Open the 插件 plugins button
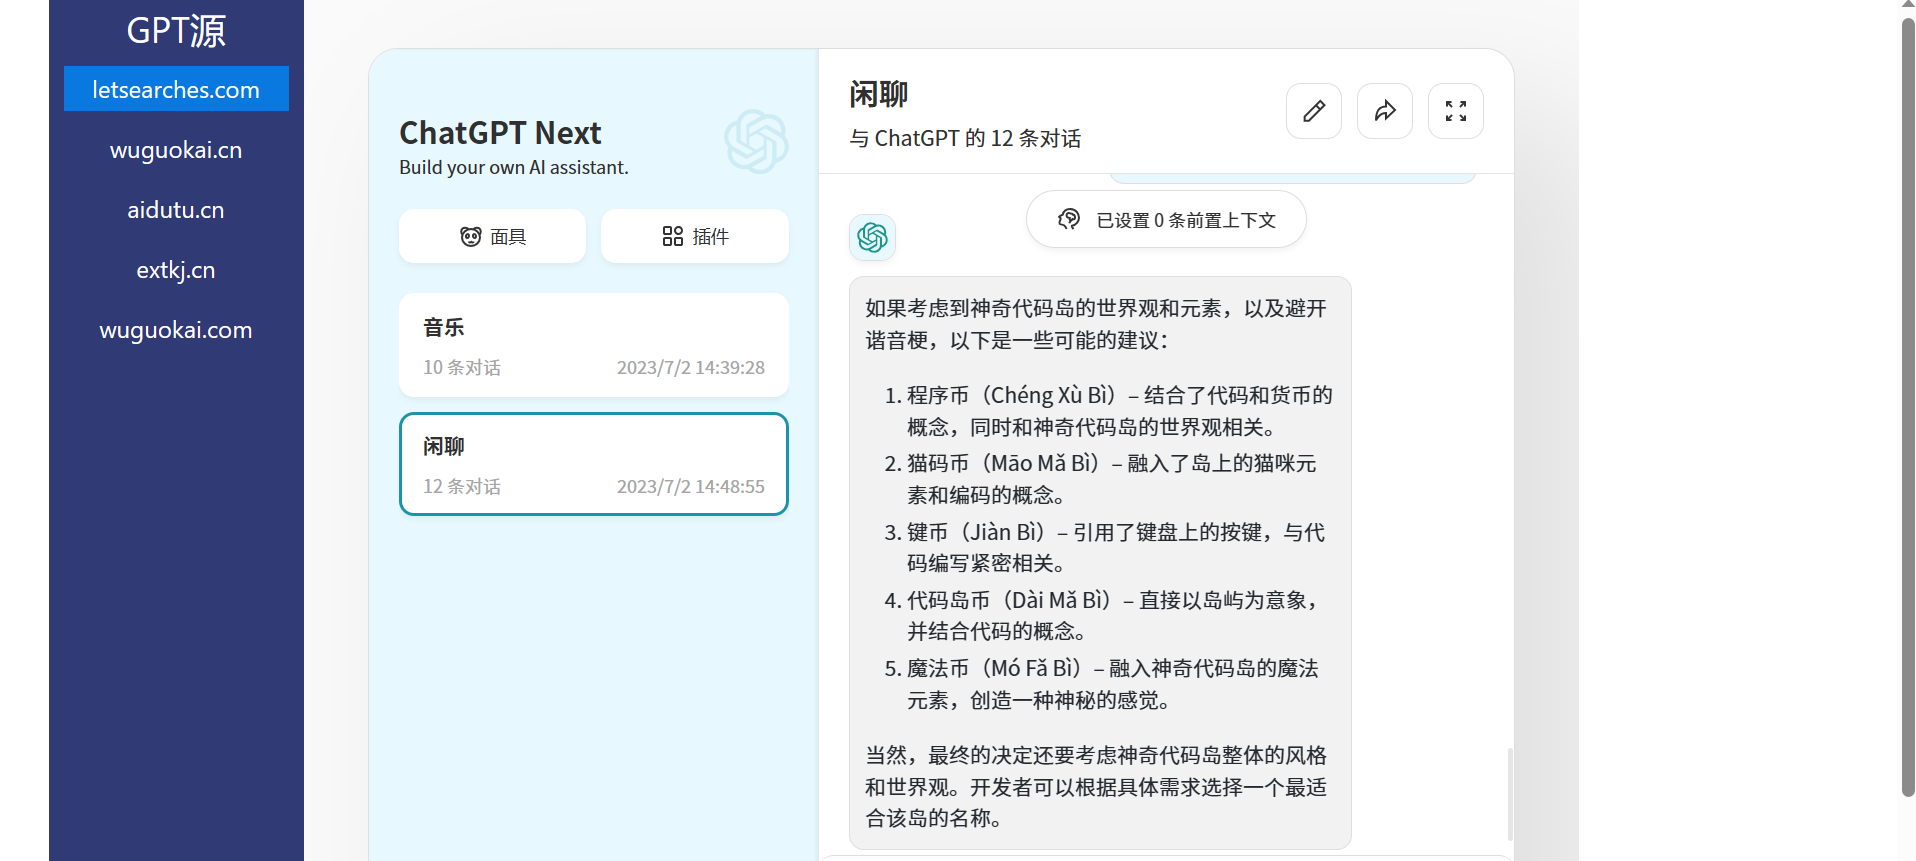This screenshot has width=1916, height=861. click(x=694, y=236)
